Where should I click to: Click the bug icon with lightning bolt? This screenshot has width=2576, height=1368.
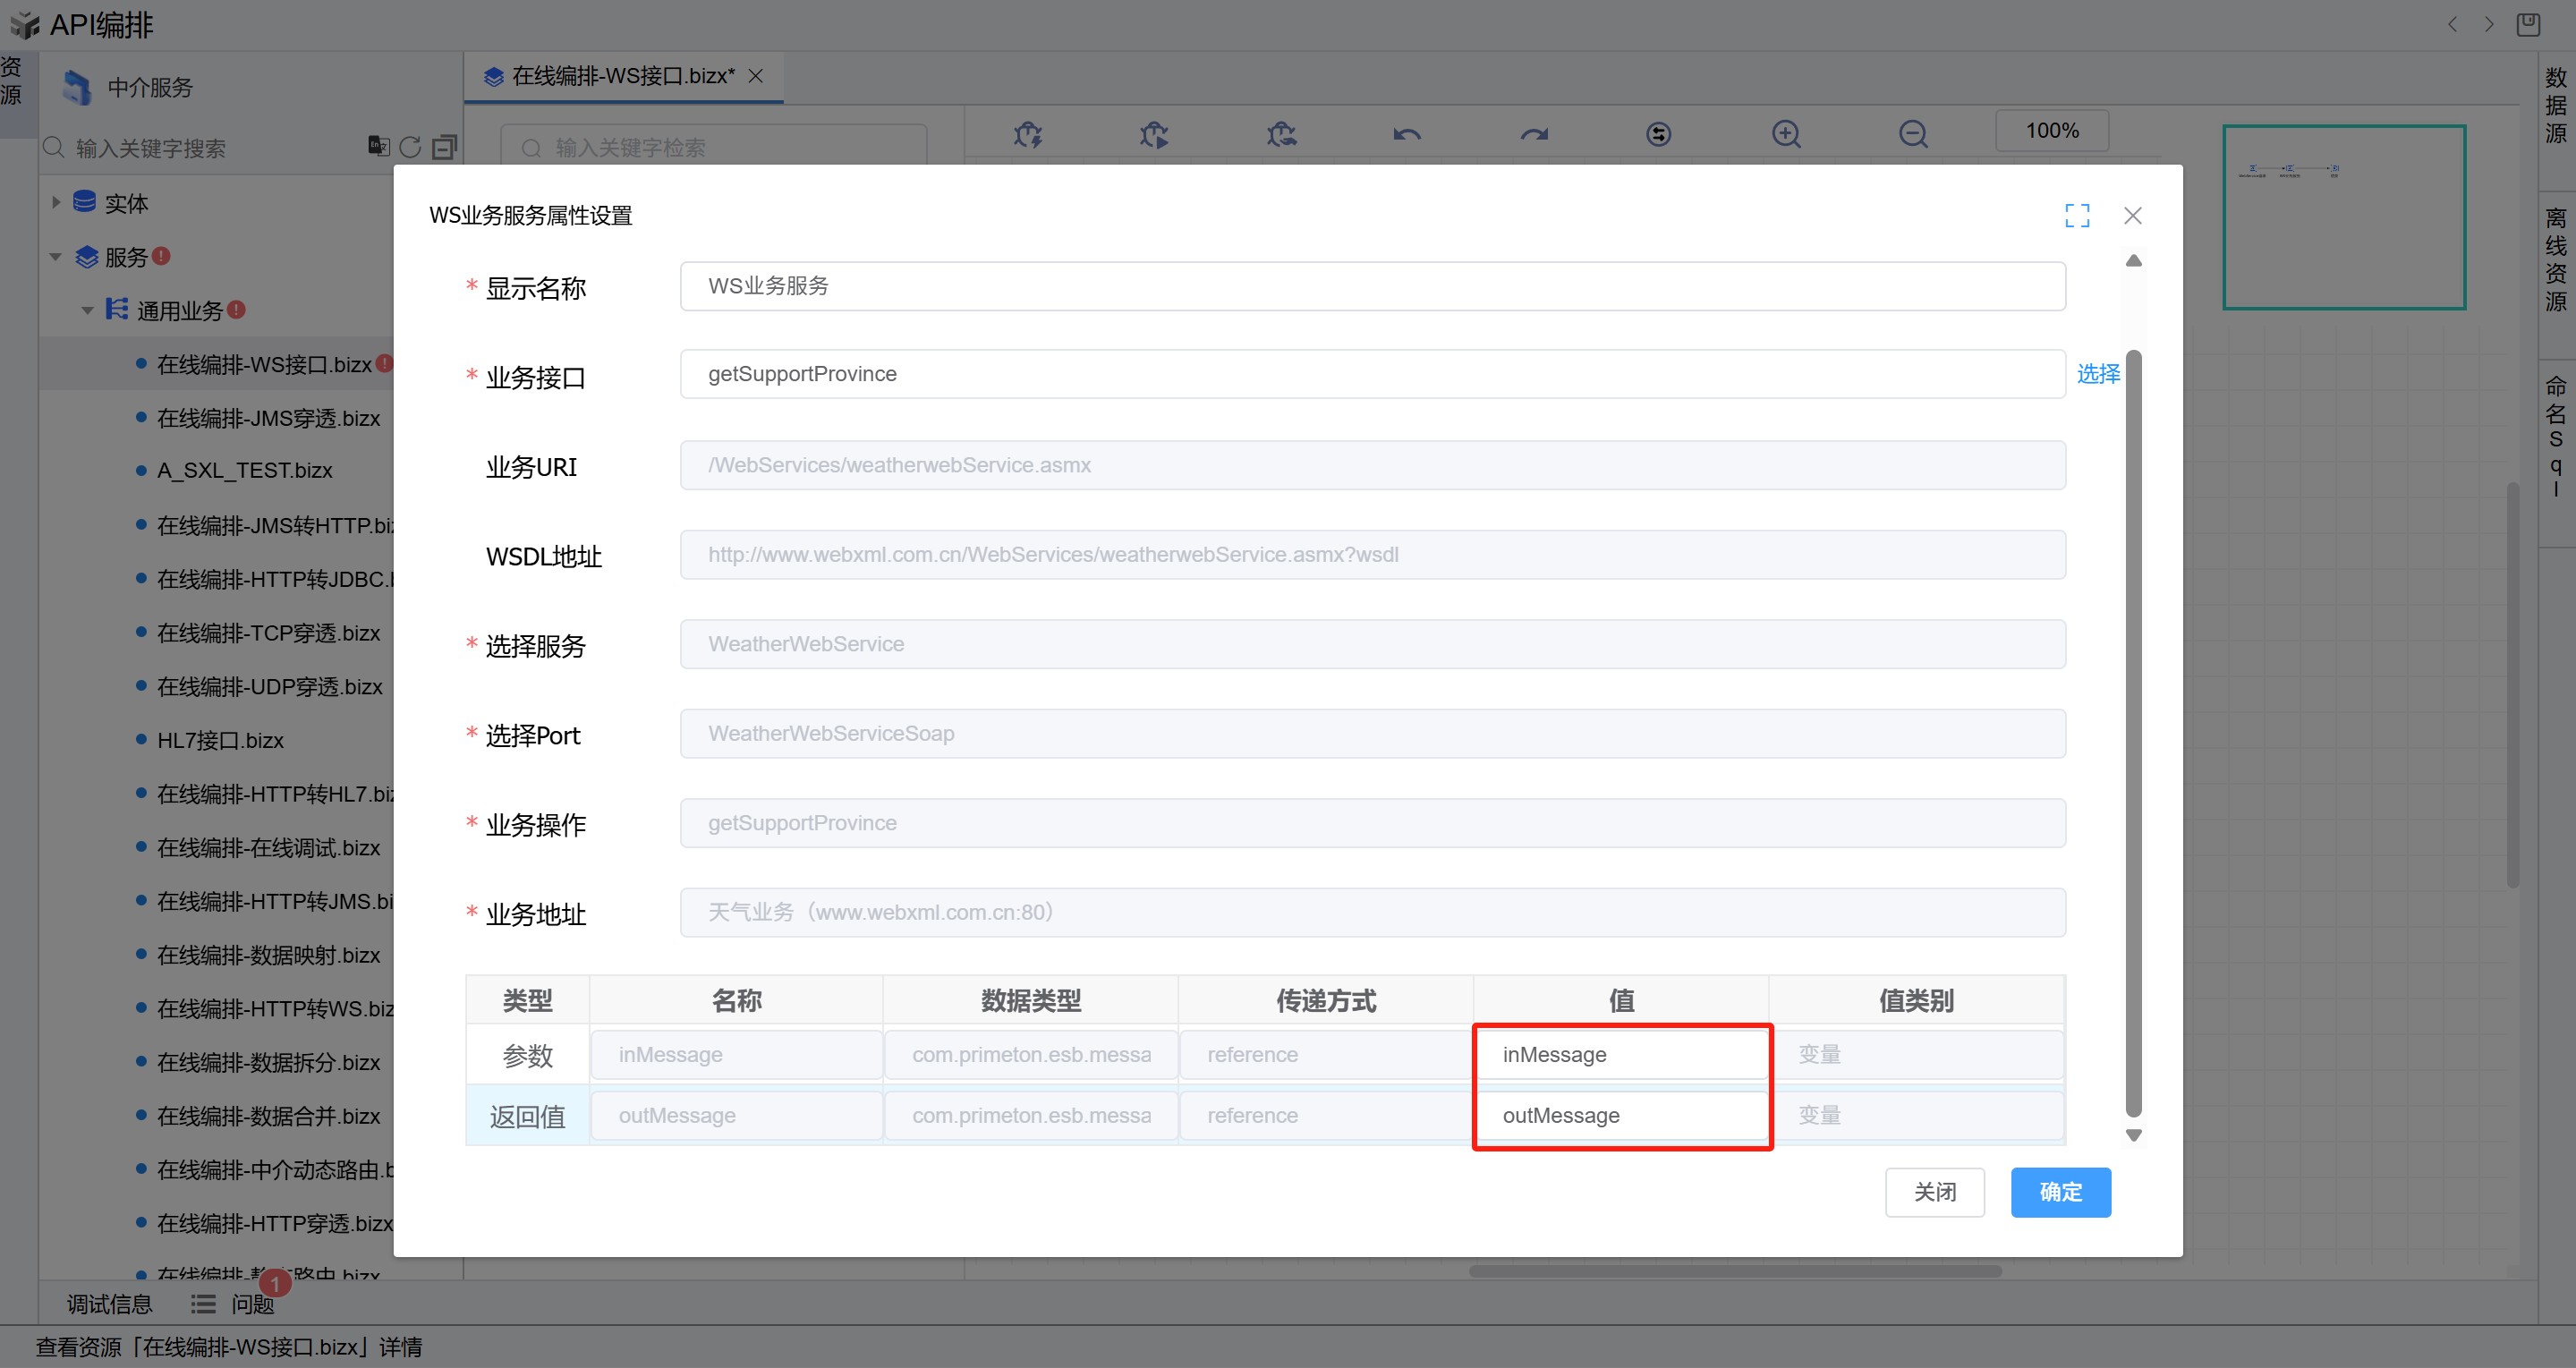click(x=1027, y=134)
